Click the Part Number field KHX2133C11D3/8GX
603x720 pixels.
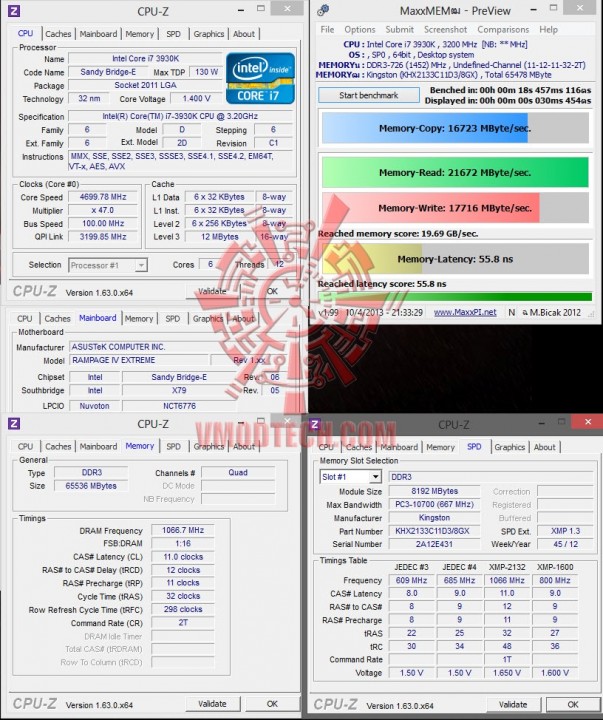pos(434,531)
